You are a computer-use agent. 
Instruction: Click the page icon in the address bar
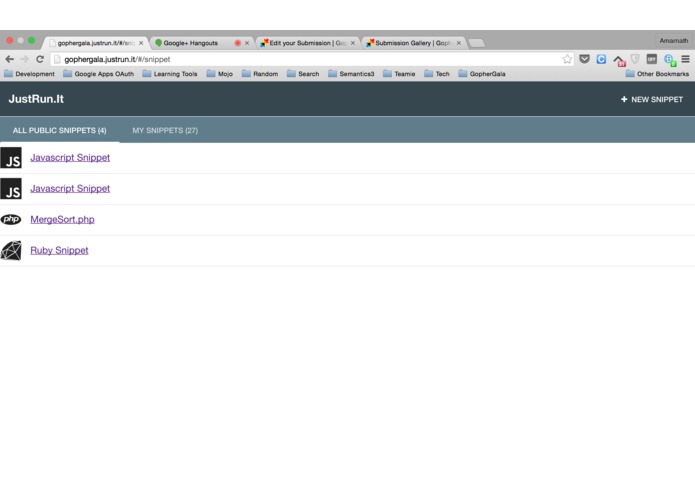(x=57, y=59)
